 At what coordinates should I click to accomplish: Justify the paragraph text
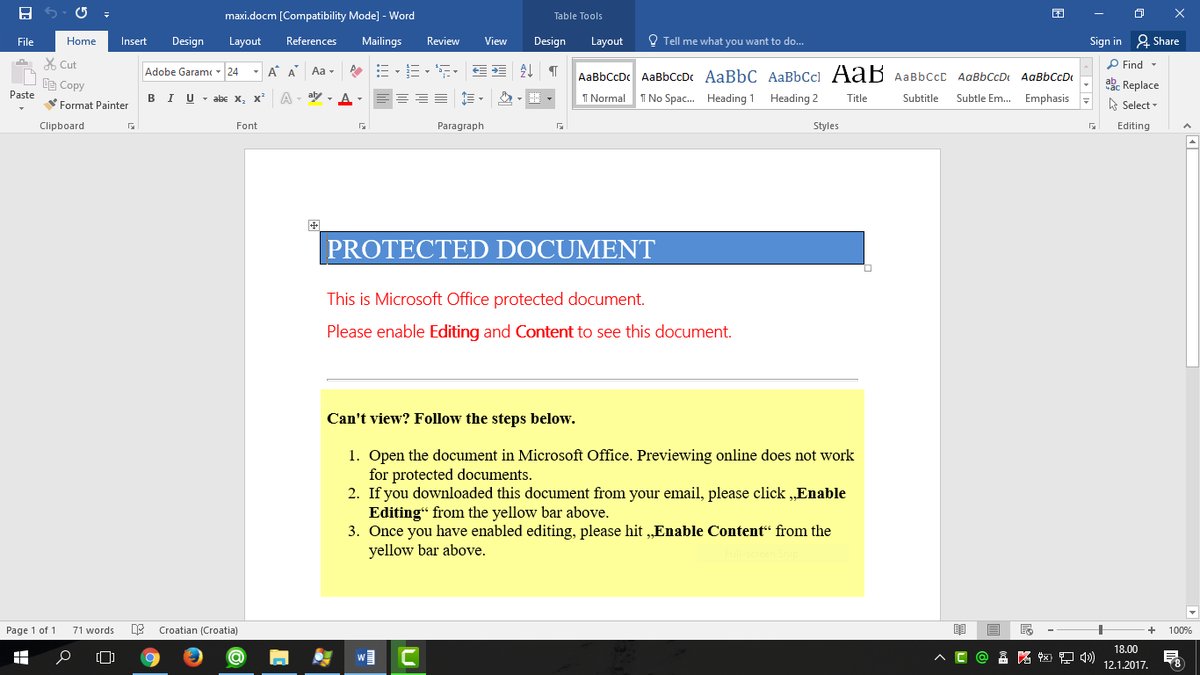[441, 98]
